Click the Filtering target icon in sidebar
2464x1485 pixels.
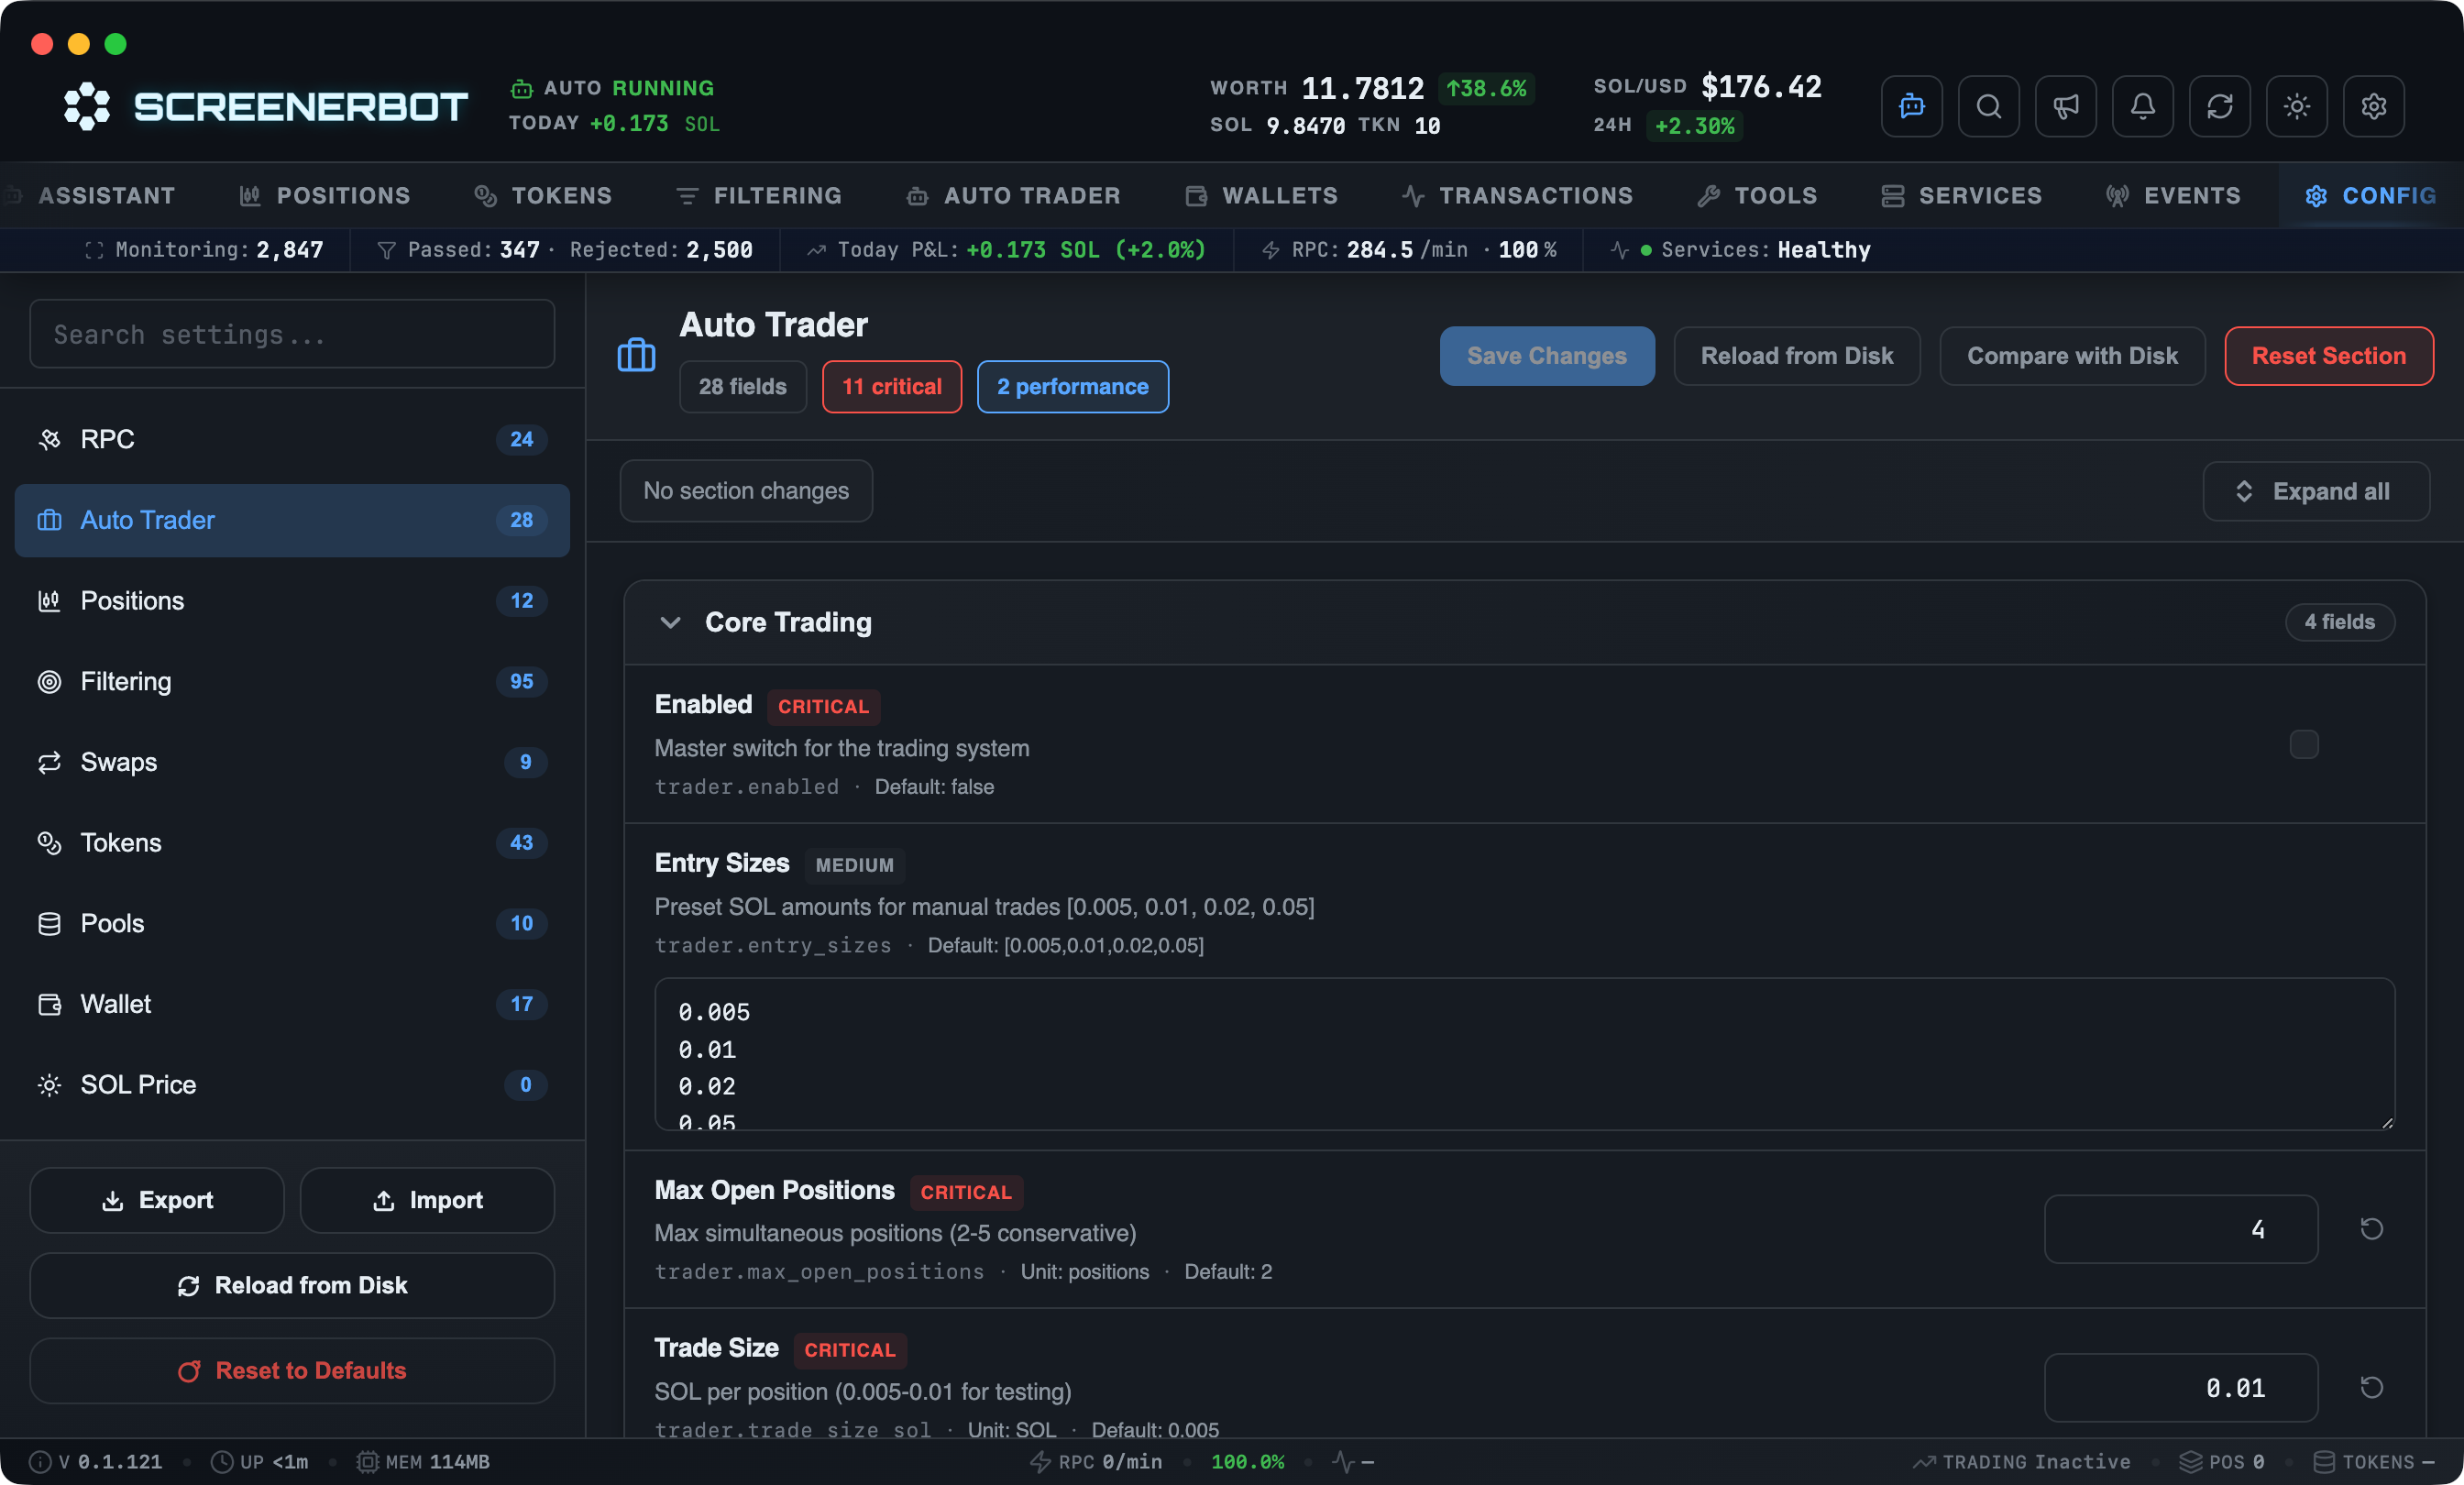(x=49, y=681)
